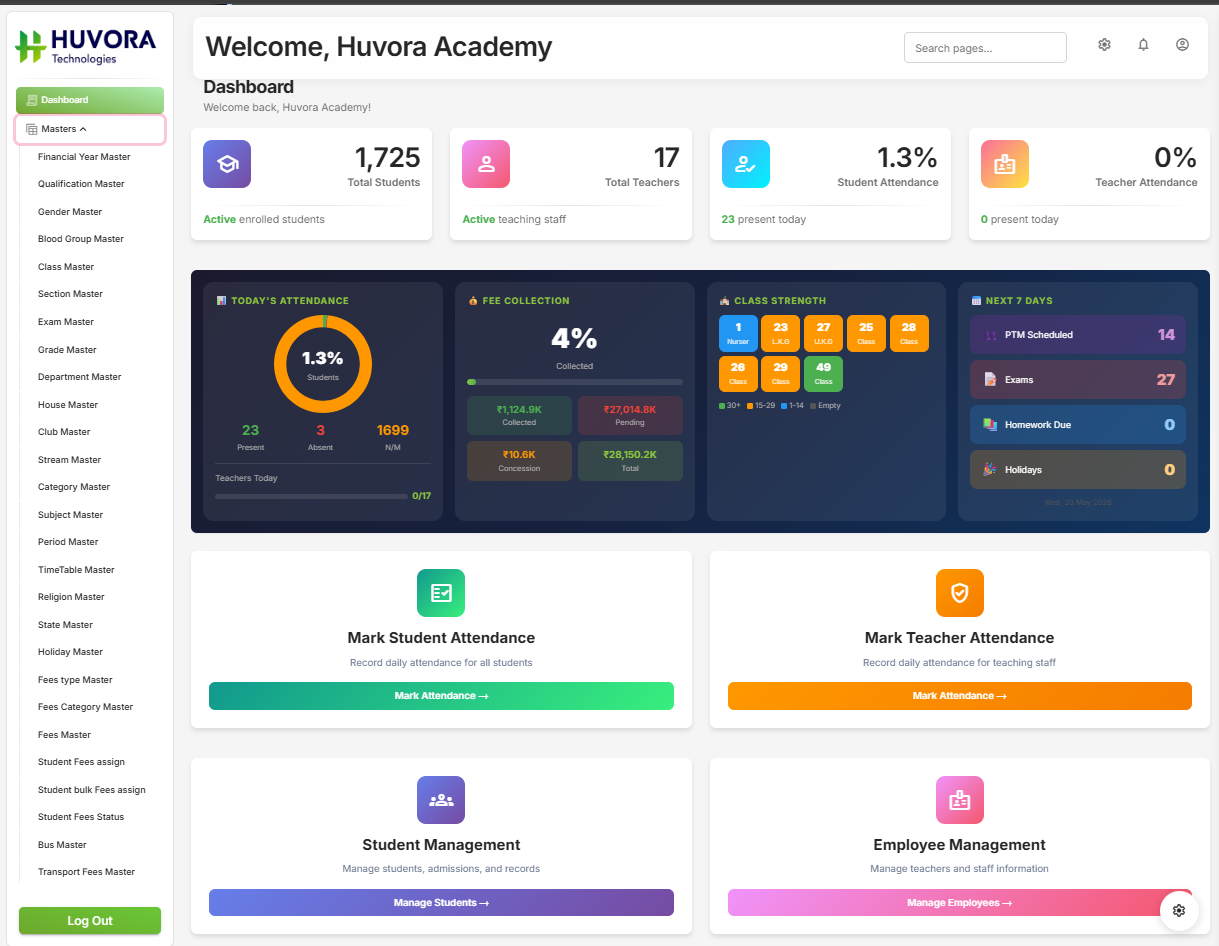Click the orange shield icon above Mark Teacher Attendance
1219x946 pixels.
tap(960, 593)
